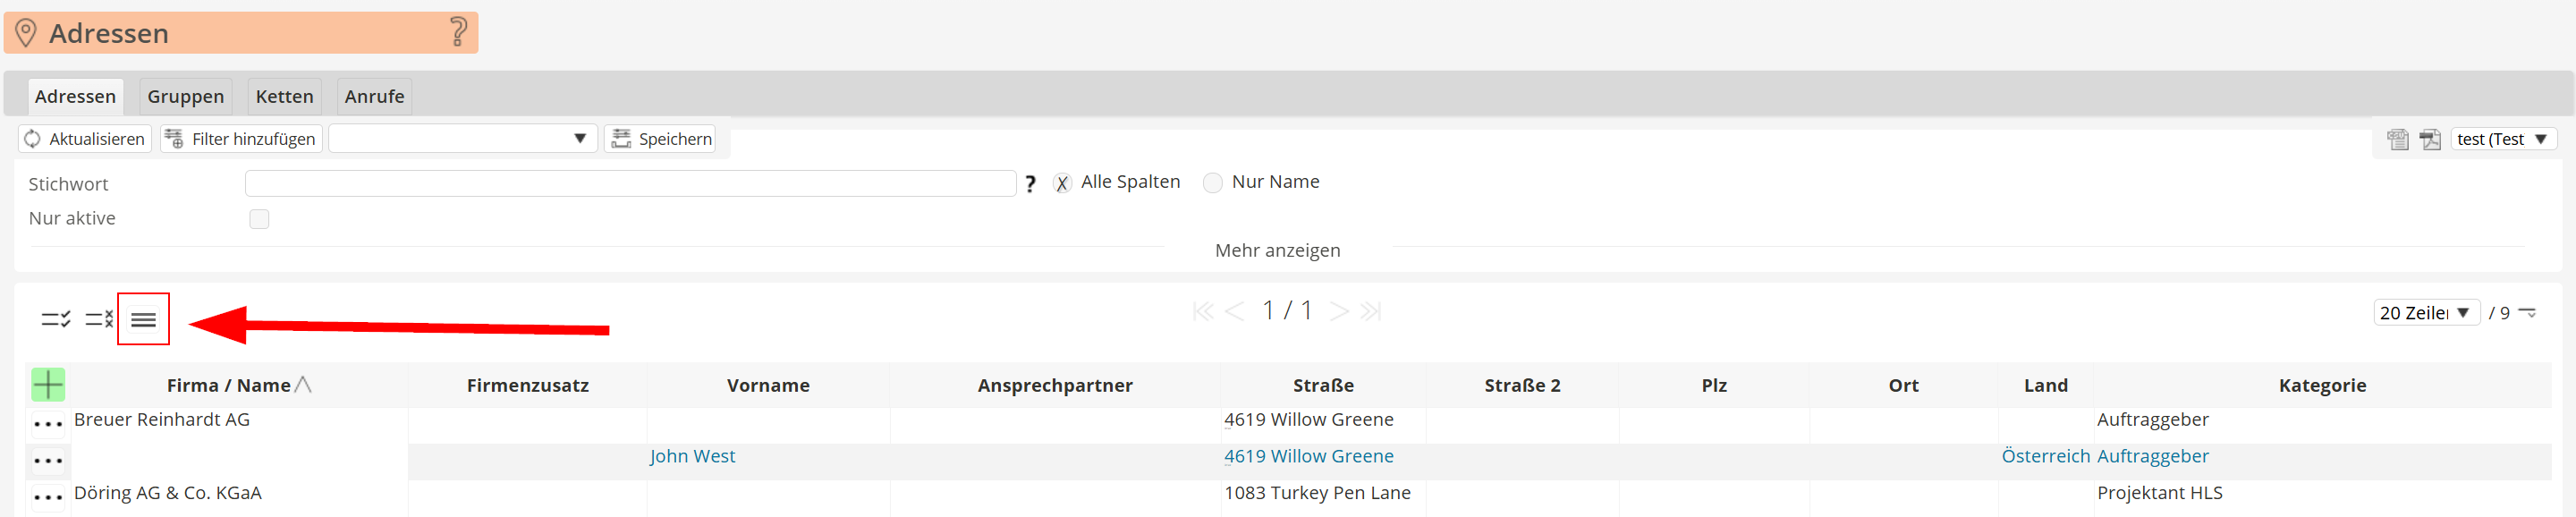This screenshot has width=2576, height=517.
Task: Click Filter hinzufügen button
Action: (241, 138)
